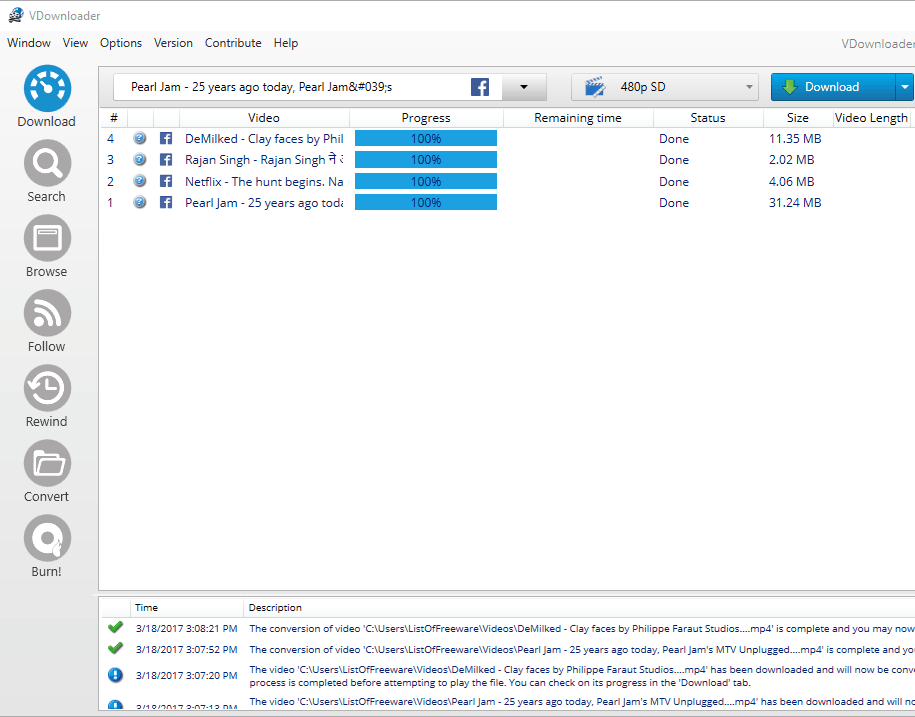Click the 3/18/2017 3:07:52 PM log timestamp
The image size is (915, 717).
coord(187,650)
